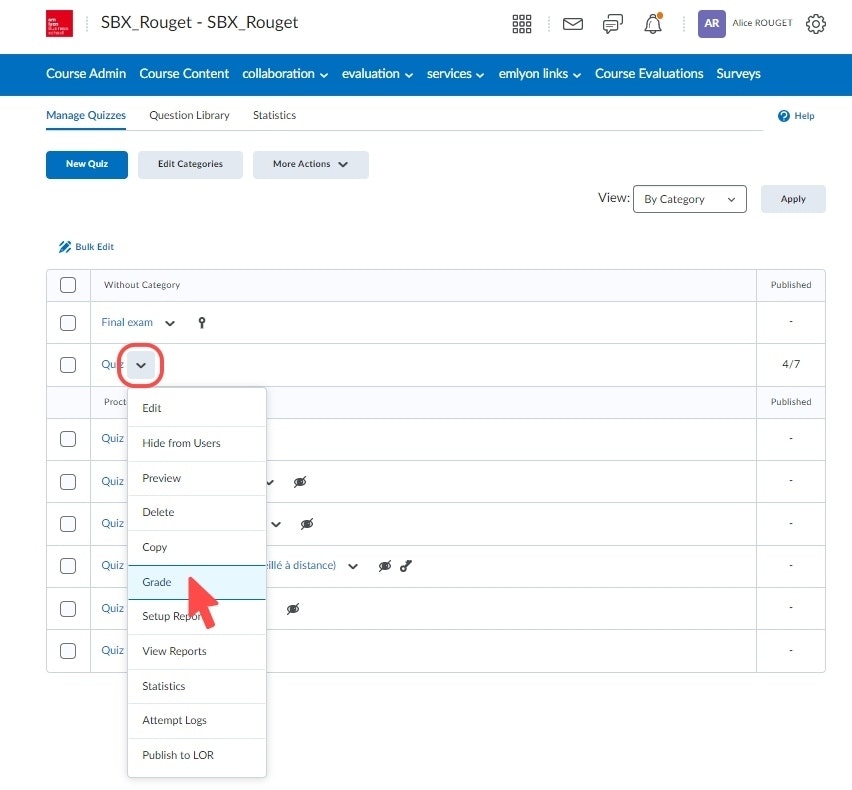Viewport: 852px width, 790px height.
Task: Open the Final exam actions chevron
Action: click(170, 323)
